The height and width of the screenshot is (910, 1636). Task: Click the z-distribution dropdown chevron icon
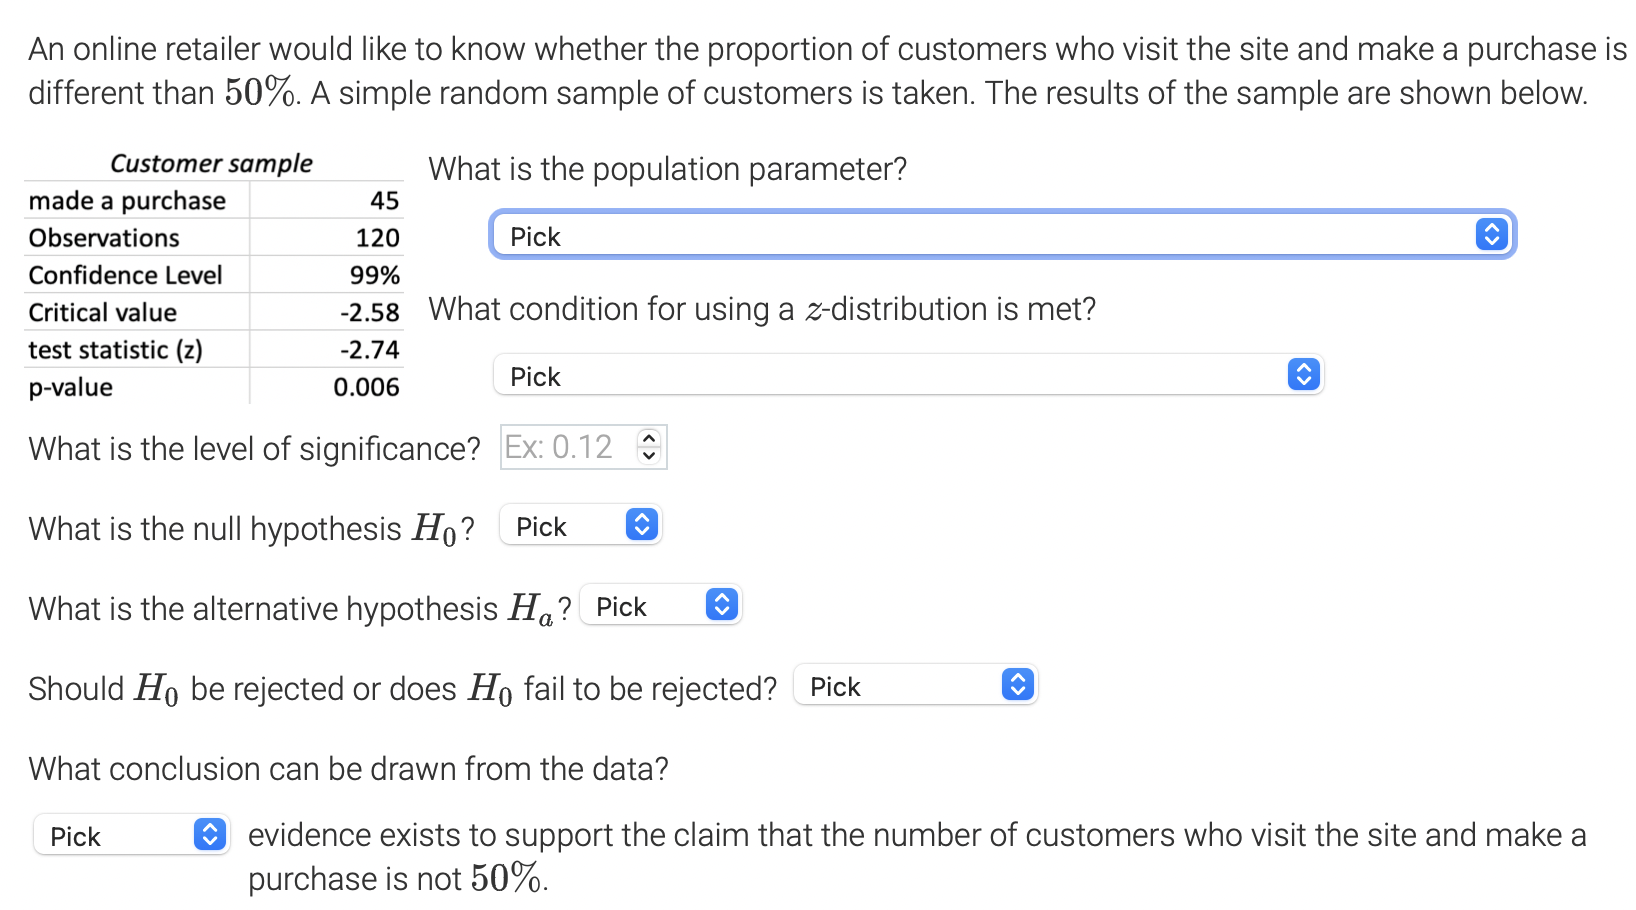coord(1303,375)
